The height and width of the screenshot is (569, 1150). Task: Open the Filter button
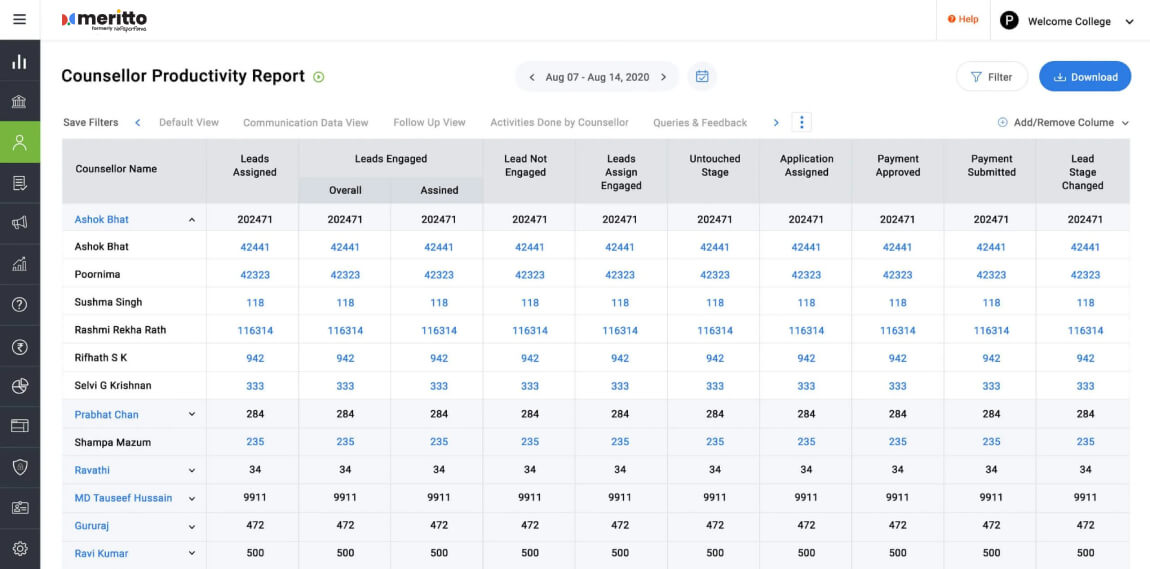[x=992, y=76]
